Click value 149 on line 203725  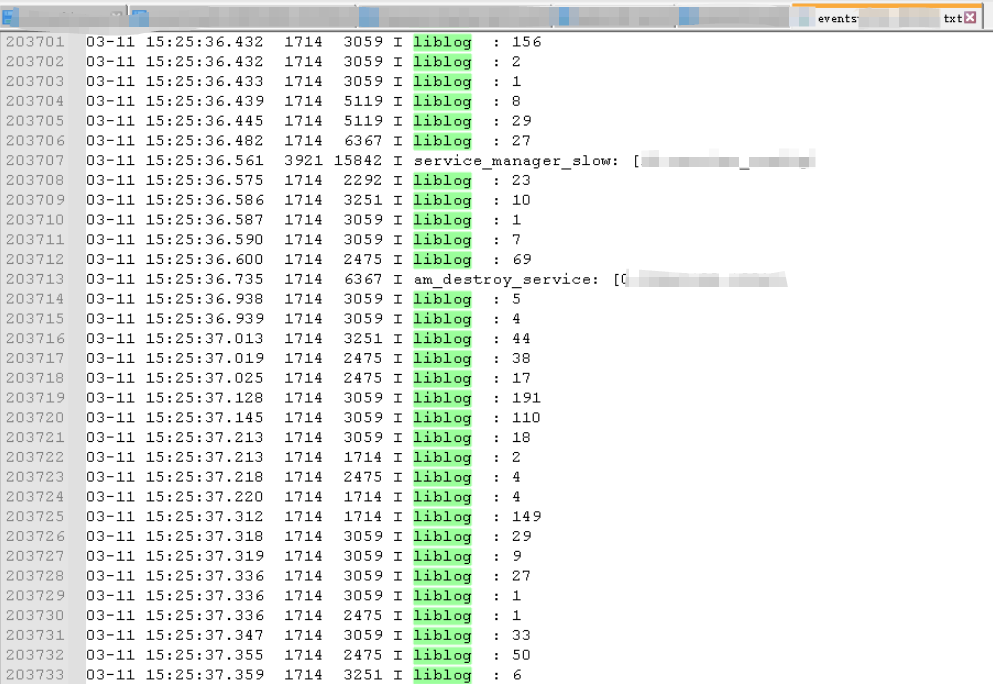(x=526, y=516)
